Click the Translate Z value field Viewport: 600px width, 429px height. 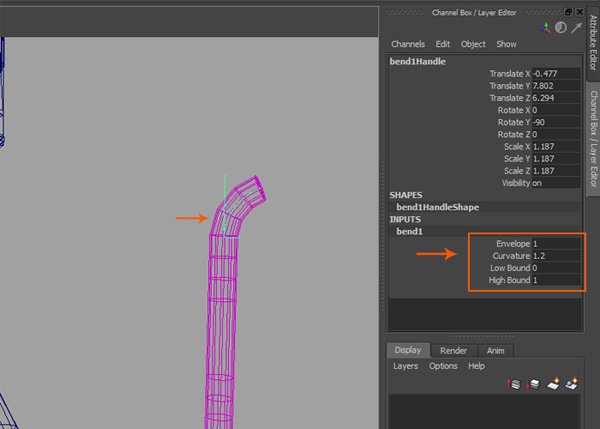[x=556, y=98]
